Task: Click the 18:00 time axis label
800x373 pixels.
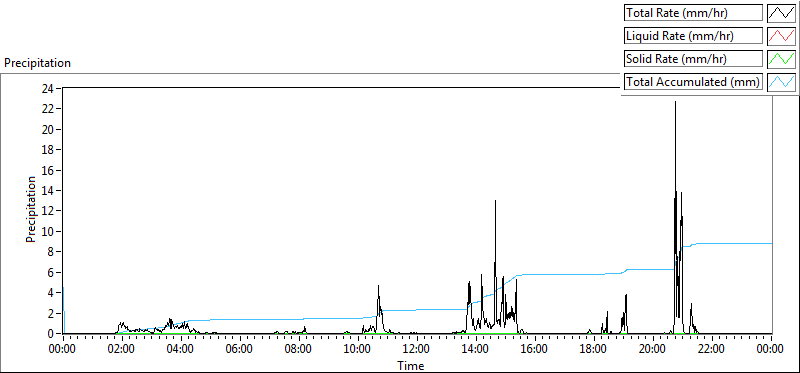Action: (x=594, y=350)
